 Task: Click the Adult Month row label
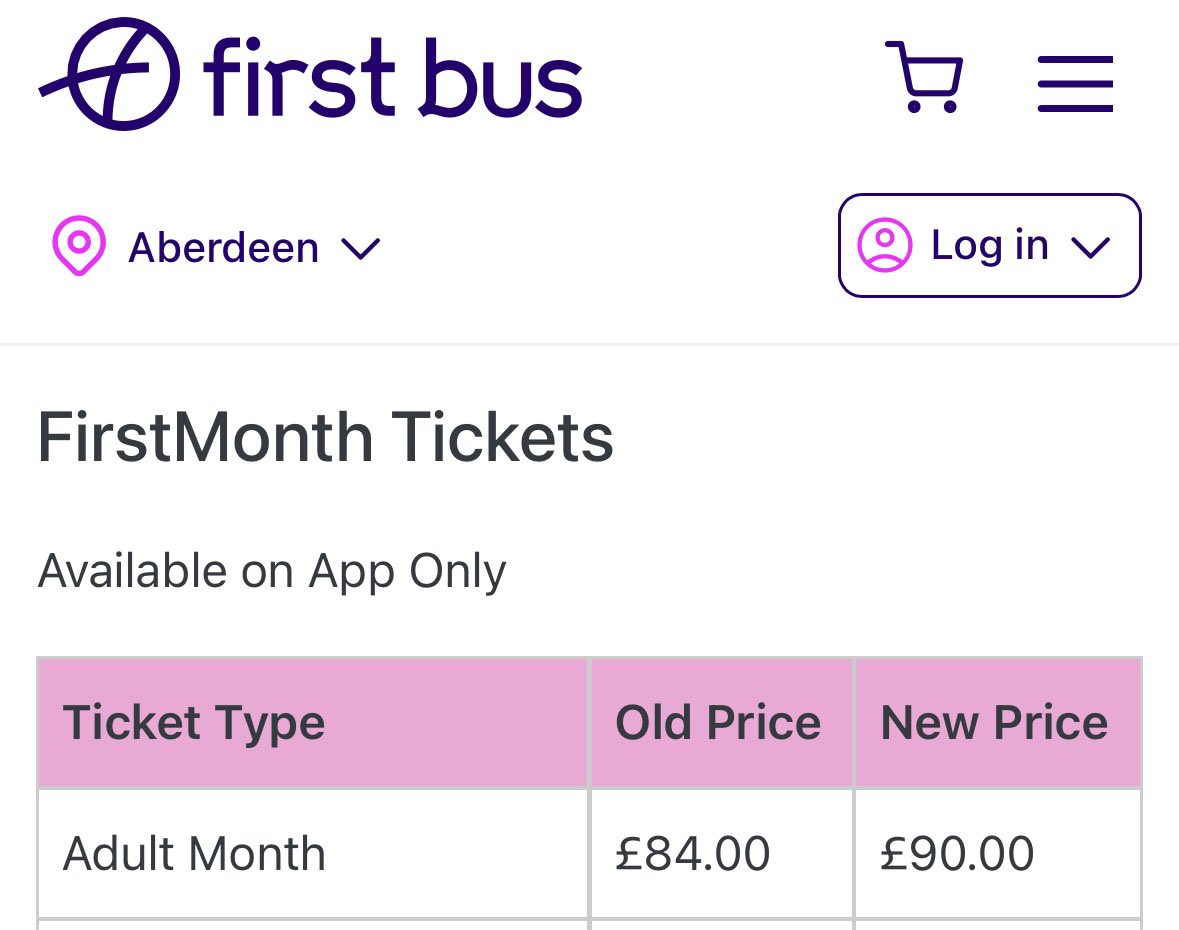coord(194,854)
